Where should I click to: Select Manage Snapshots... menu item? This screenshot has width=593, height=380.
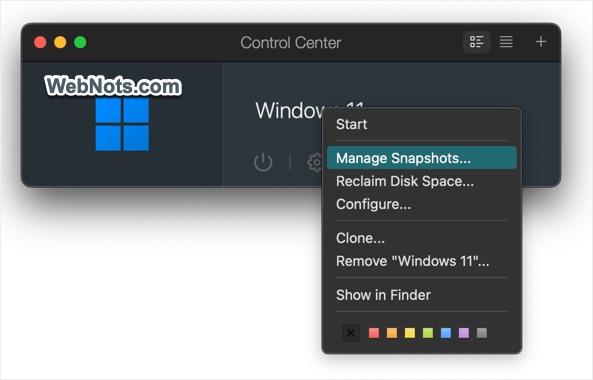tap(422, 158)
